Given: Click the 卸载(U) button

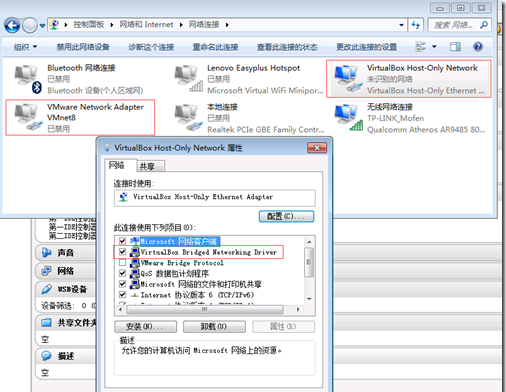Looking at the screenshot, I should pos(214,327).
